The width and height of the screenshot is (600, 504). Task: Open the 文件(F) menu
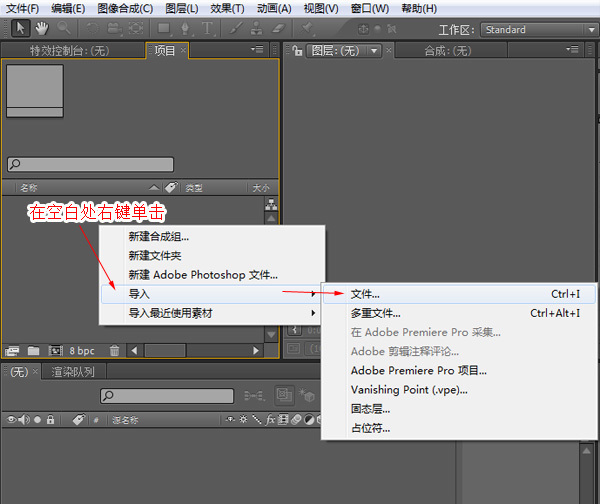[22, 8]
